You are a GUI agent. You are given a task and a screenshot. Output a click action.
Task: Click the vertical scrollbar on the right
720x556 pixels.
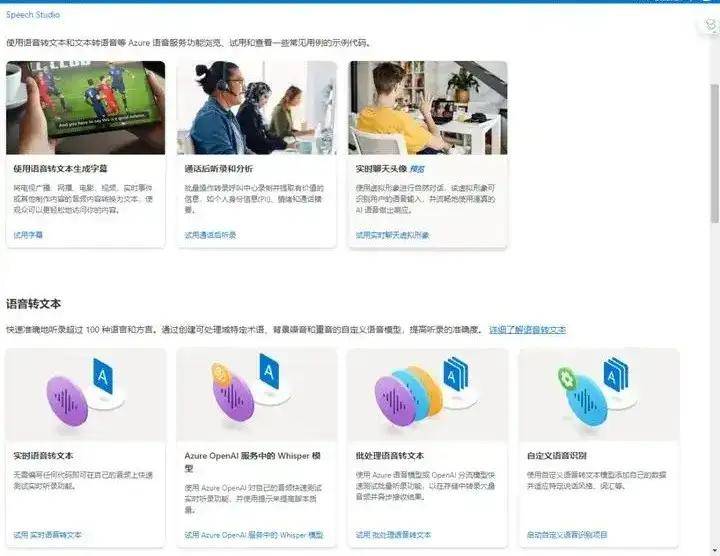pos(713,150)
